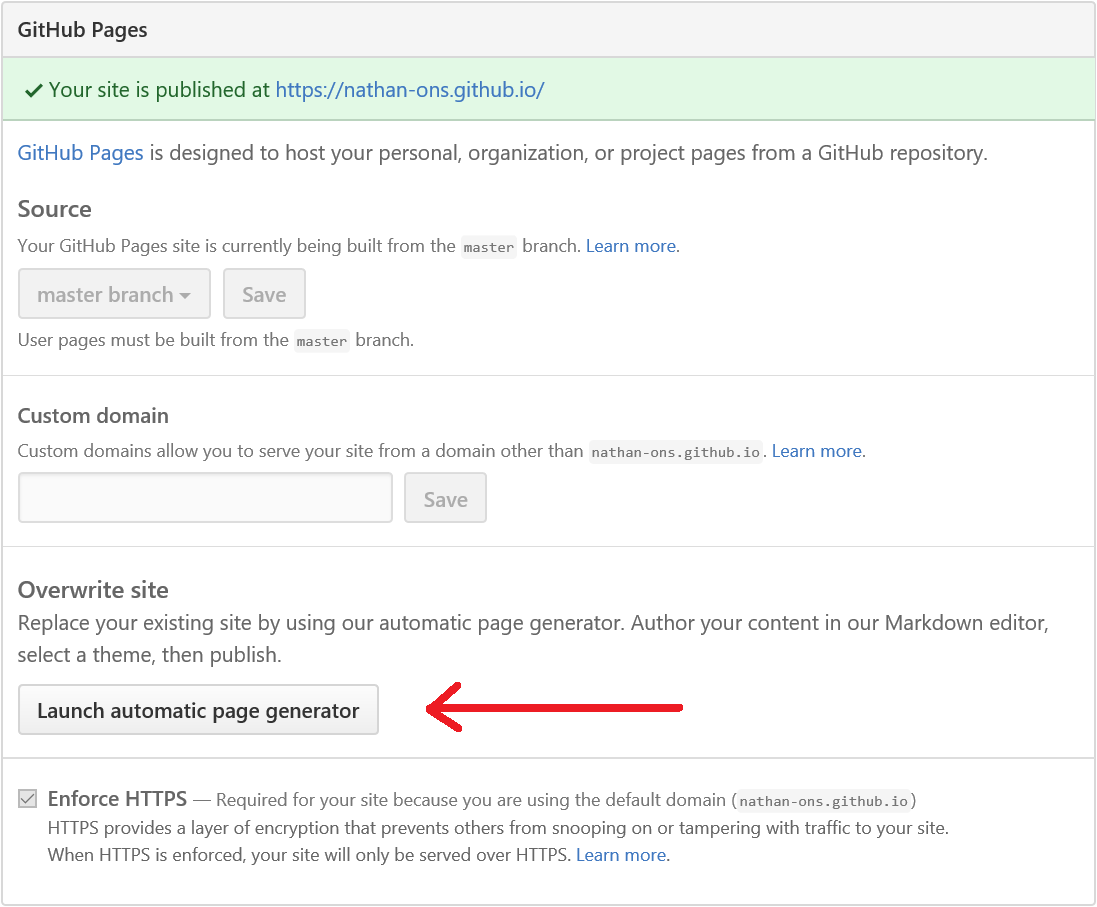Click Save button next to custom domain field

tap(445, 498)
